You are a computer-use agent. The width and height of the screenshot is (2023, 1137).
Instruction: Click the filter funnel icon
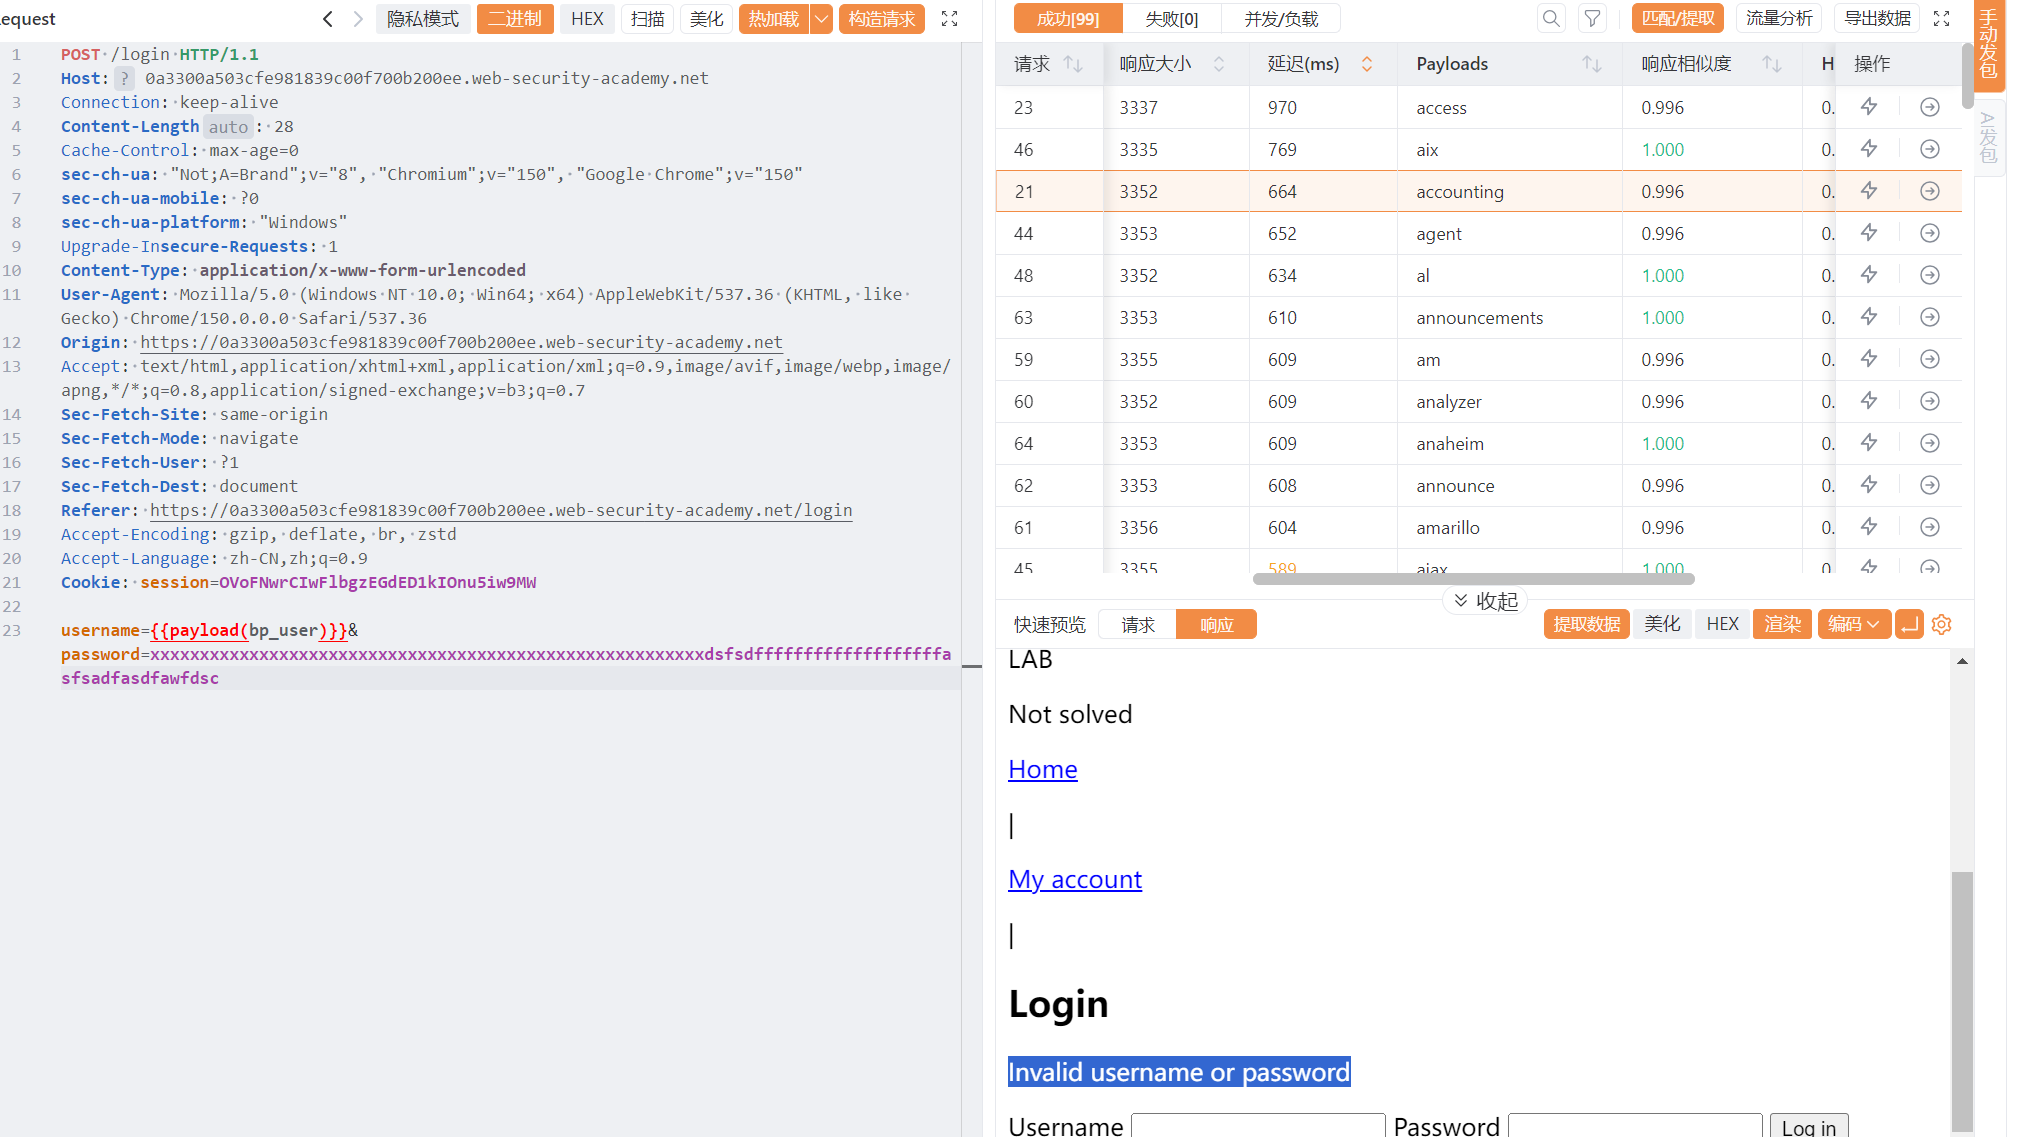click(x=1592, y=18)
